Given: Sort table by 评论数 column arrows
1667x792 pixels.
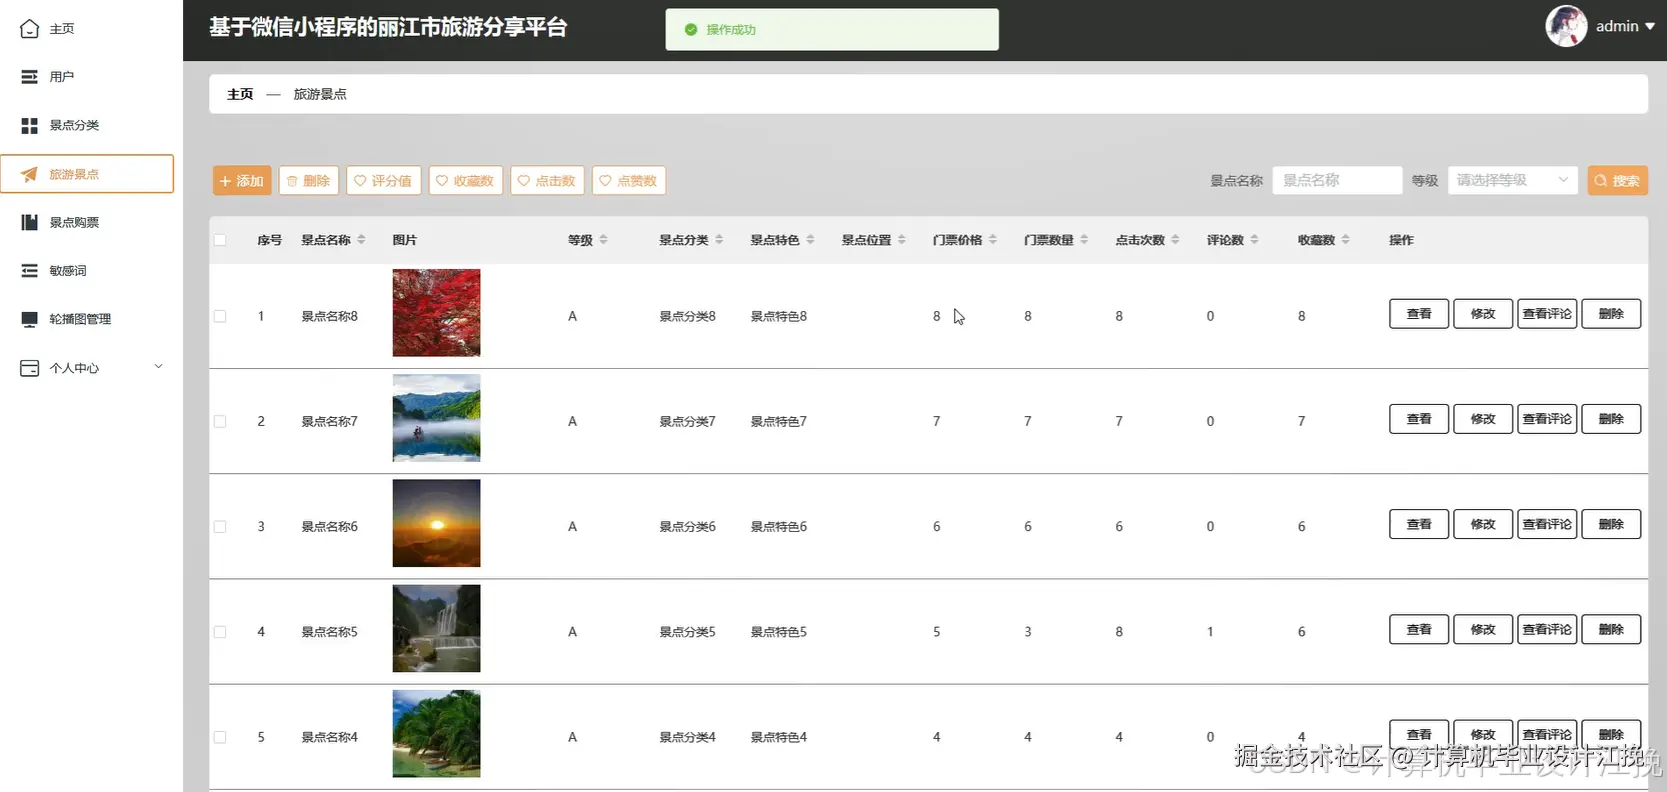Looking at the screenshot, I should (1254, 240).
